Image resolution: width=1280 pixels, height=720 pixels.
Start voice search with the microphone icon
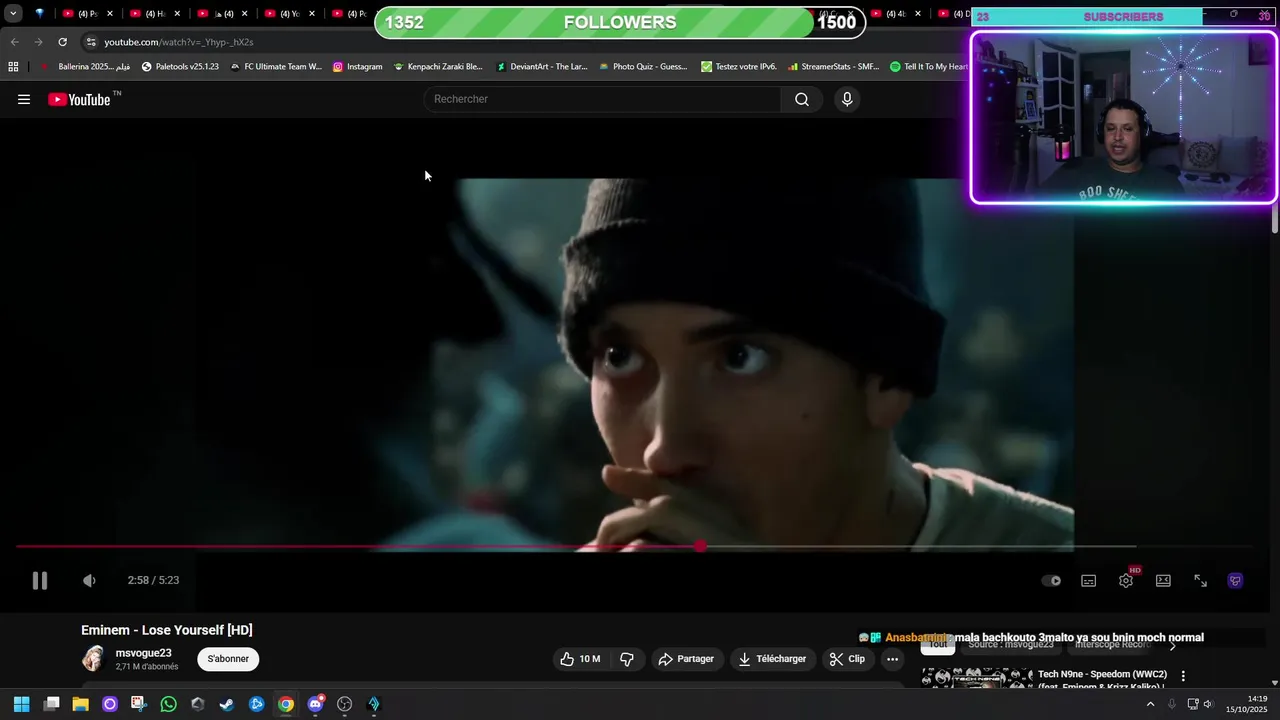[847, 99]
